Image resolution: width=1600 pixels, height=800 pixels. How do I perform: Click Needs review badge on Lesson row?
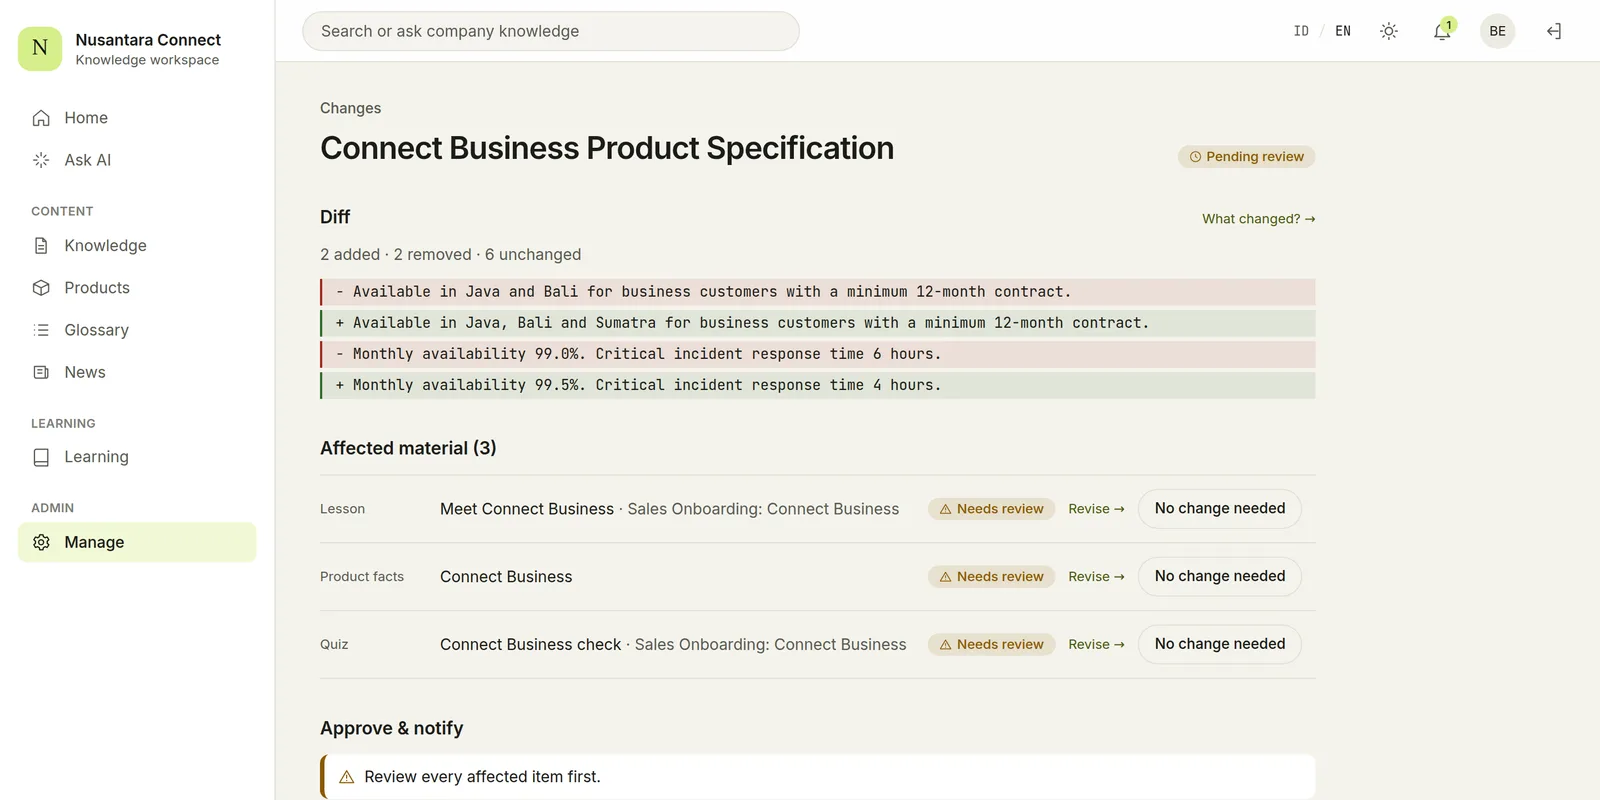coord(991,509)
